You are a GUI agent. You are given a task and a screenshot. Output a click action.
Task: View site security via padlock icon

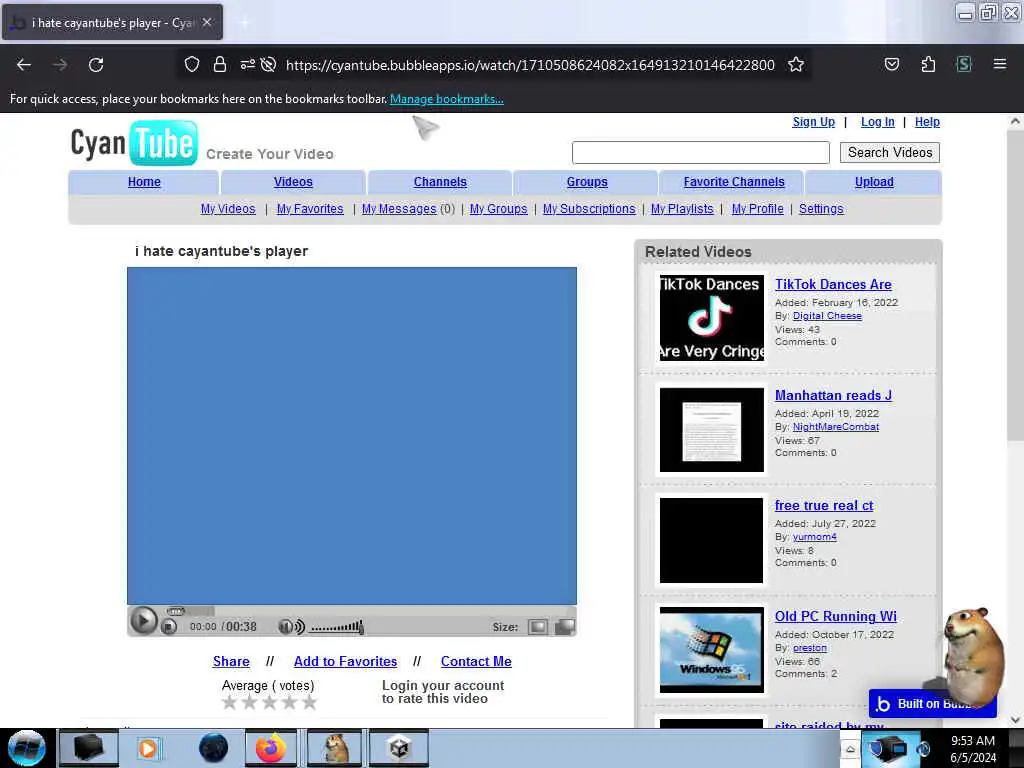[x=220, y=65]
